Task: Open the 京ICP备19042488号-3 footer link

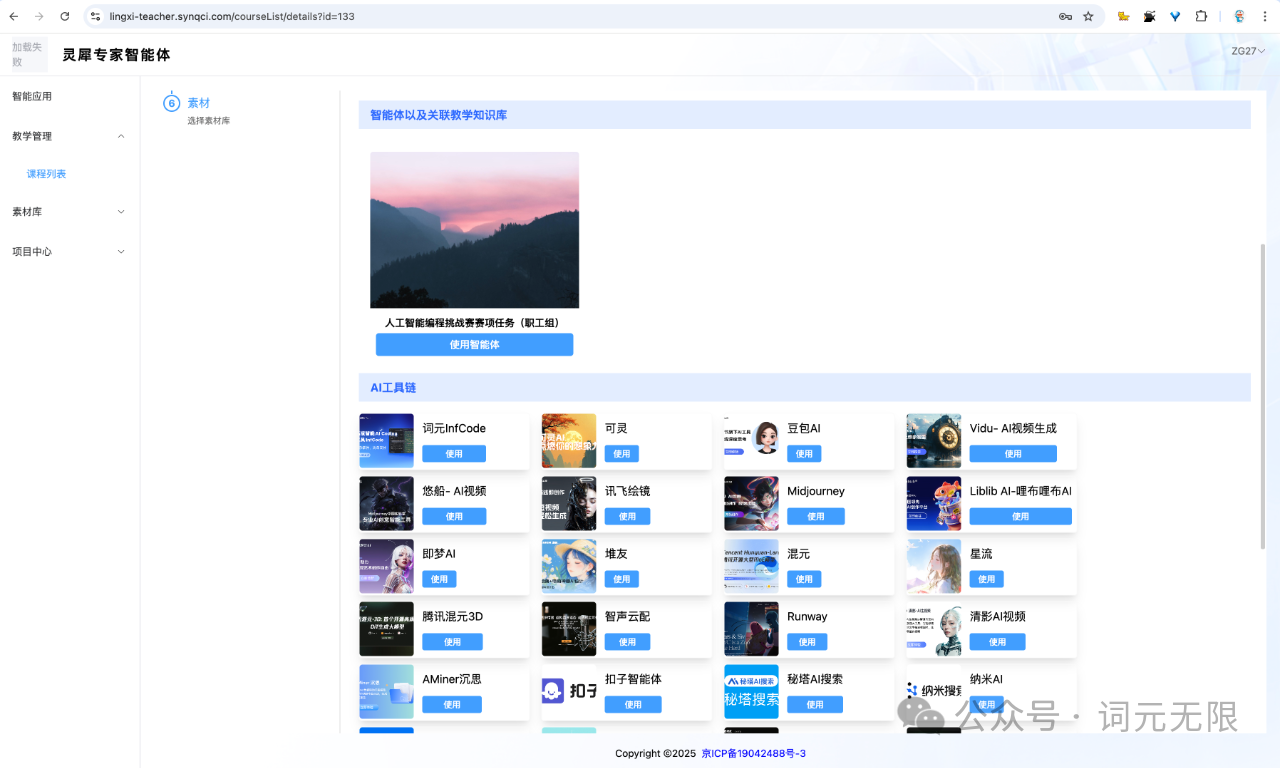Action: coord(754,754)
